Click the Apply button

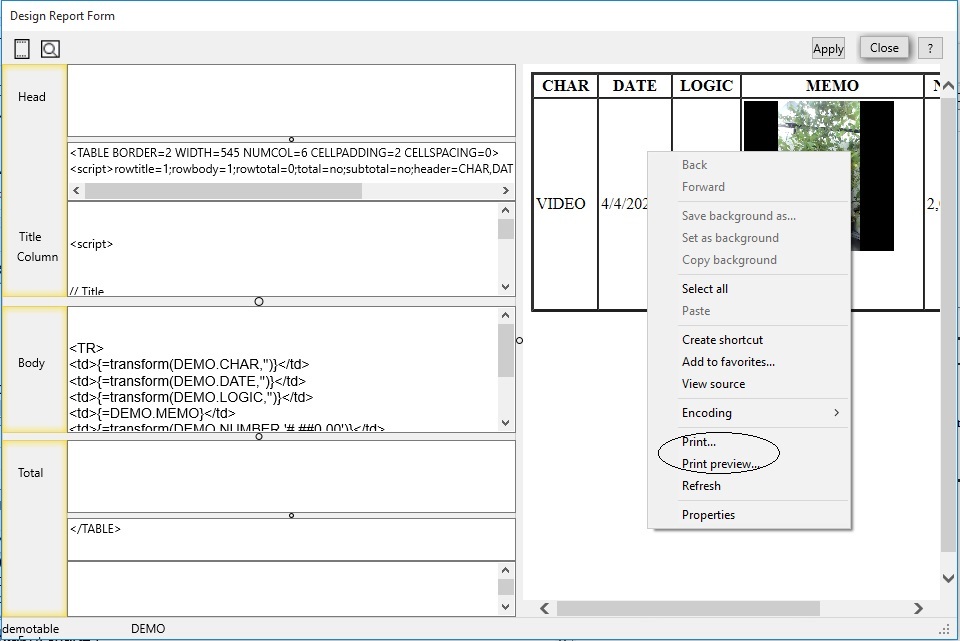point(828,49)
